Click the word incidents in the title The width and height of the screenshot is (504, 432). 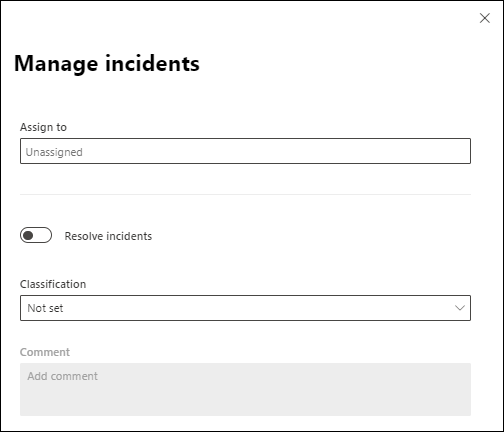pyautogui.click(x=152, y=63)
